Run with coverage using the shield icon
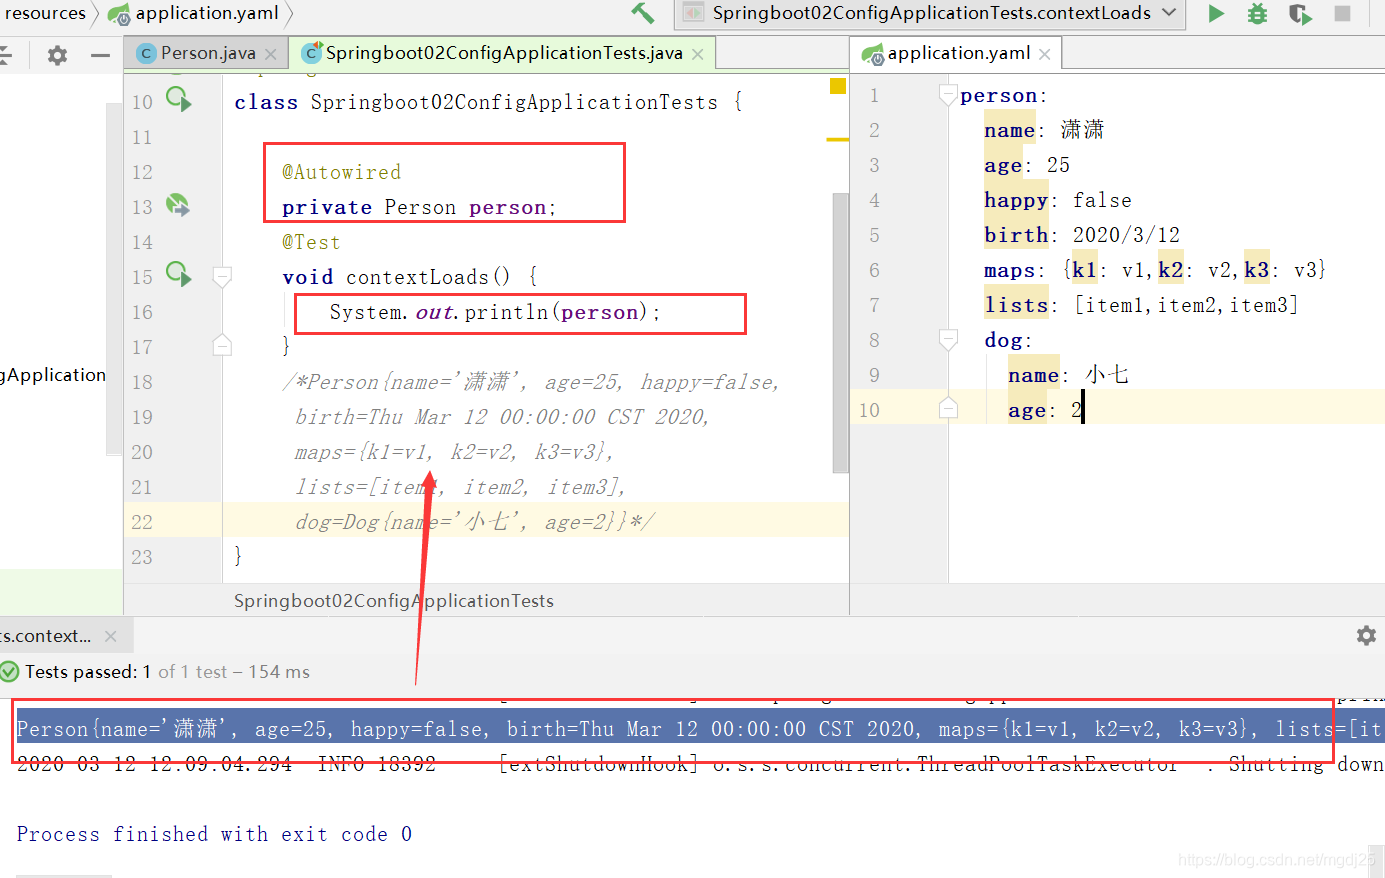This screenshot has width=1385, height=878. 1300,13
